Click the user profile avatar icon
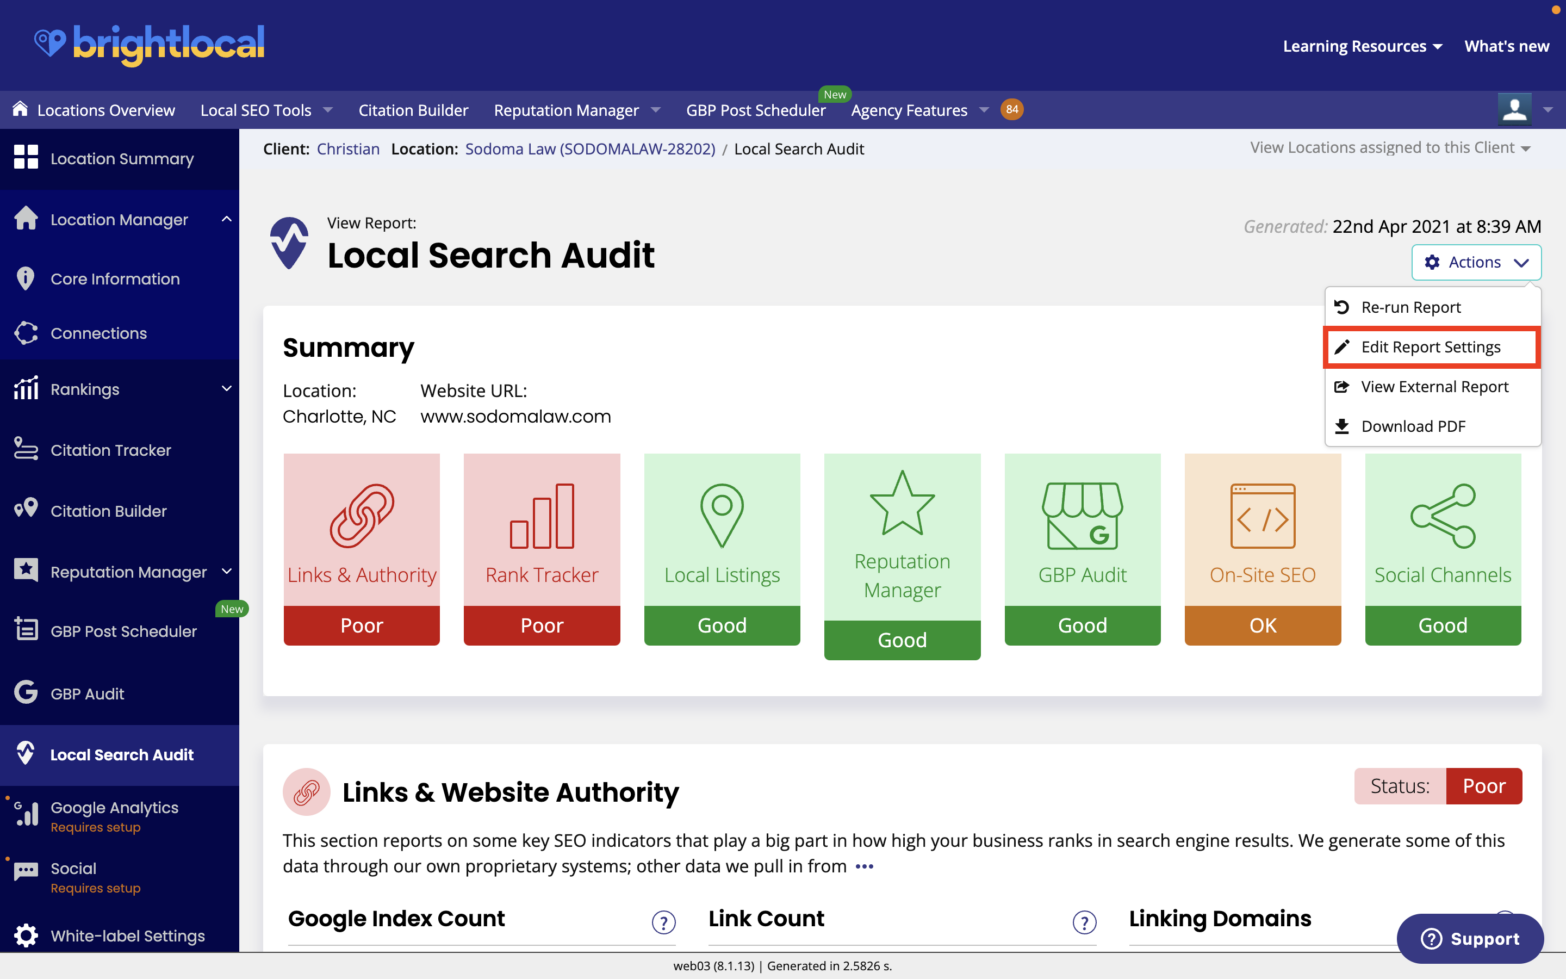The image size is (1566, 979). (x=1514, y=109)
